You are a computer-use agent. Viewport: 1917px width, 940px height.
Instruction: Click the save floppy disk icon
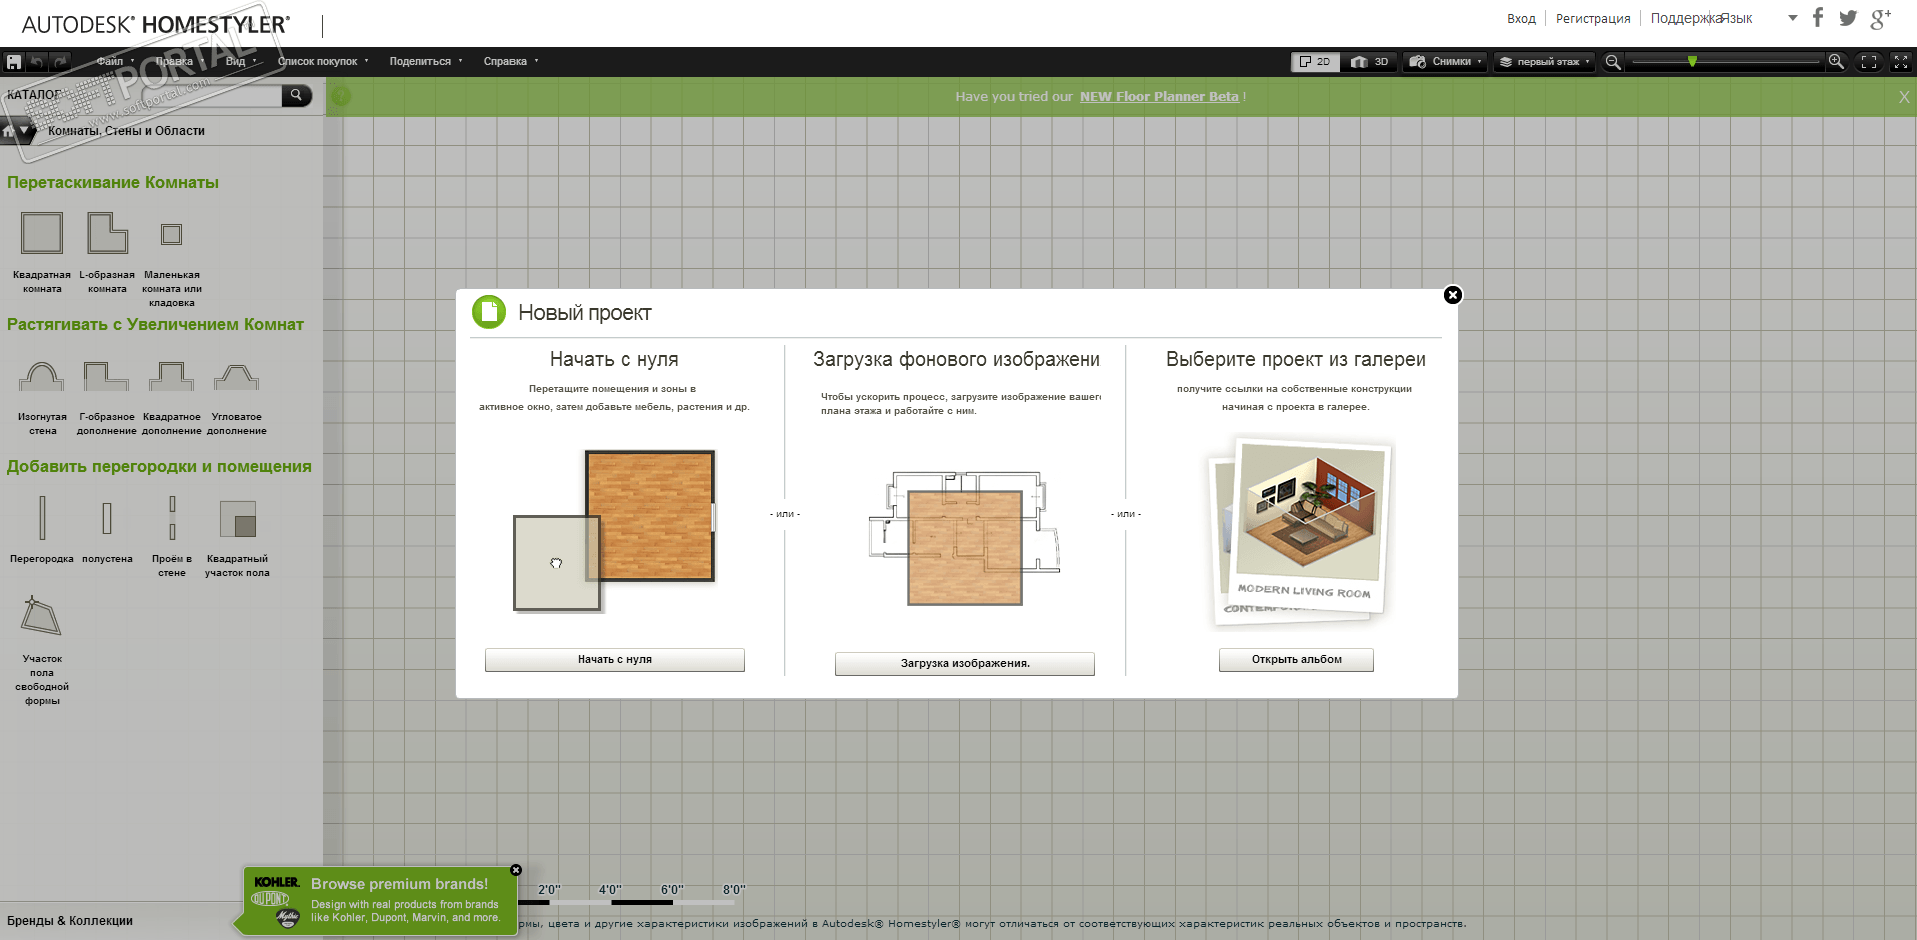[x=14, y=62]
